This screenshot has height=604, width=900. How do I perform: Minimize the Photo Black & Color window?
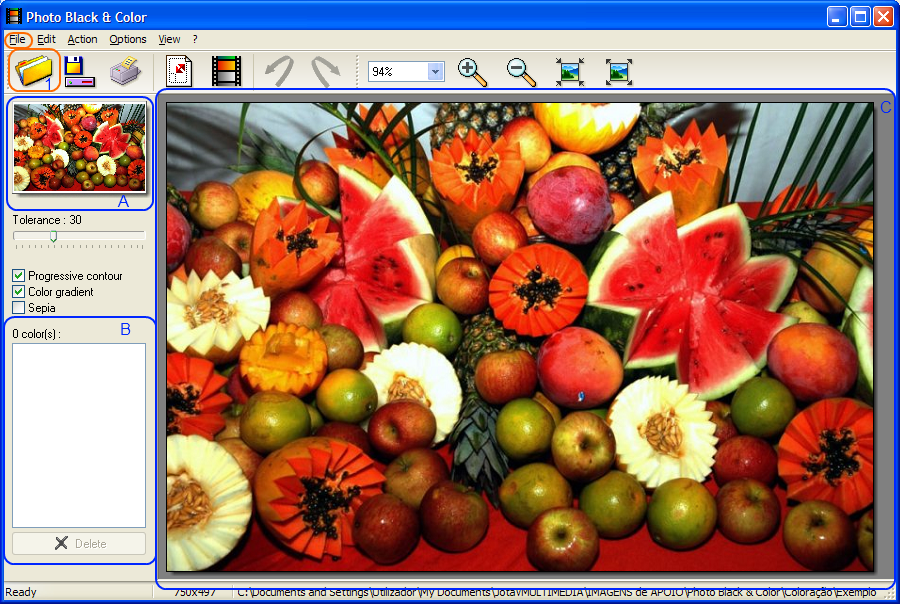(x=837, y=17)
